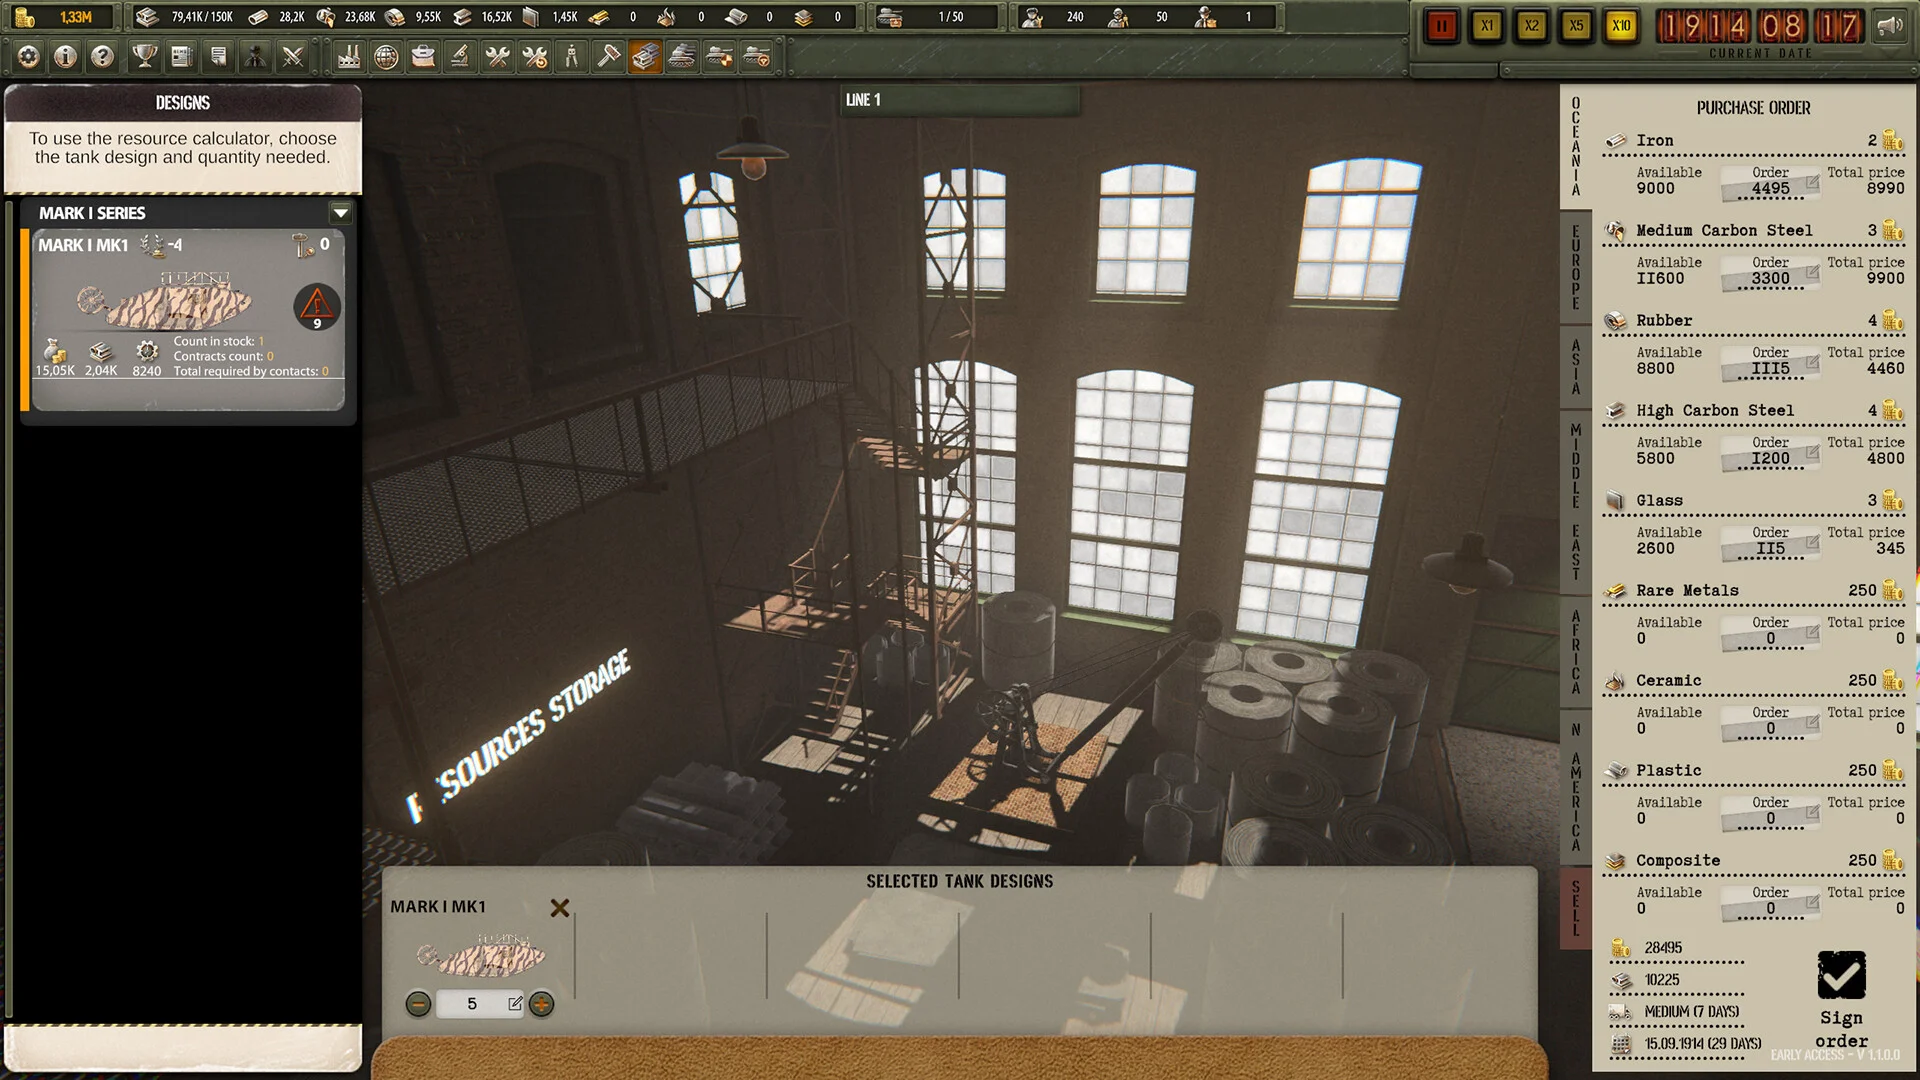Viewport: 1920px width, 1080px height.
Task: Enable X5 game speed
Action: coord(1576,27)
